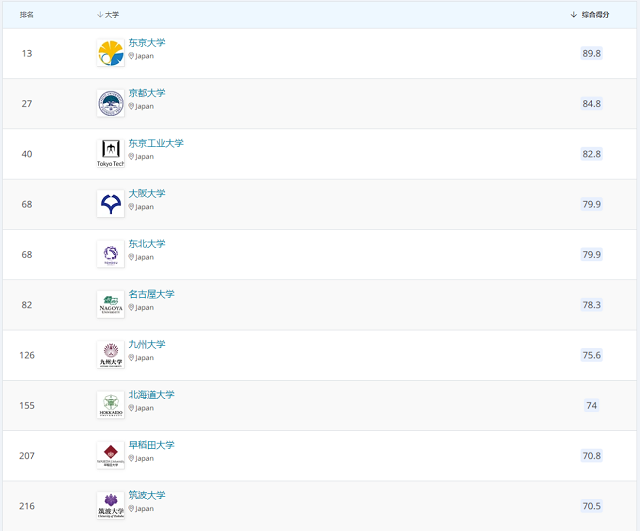The height and width of the screenshot is (531, 640).
Task: Select the Hokkaido University logo
Action: click(111, 405)
